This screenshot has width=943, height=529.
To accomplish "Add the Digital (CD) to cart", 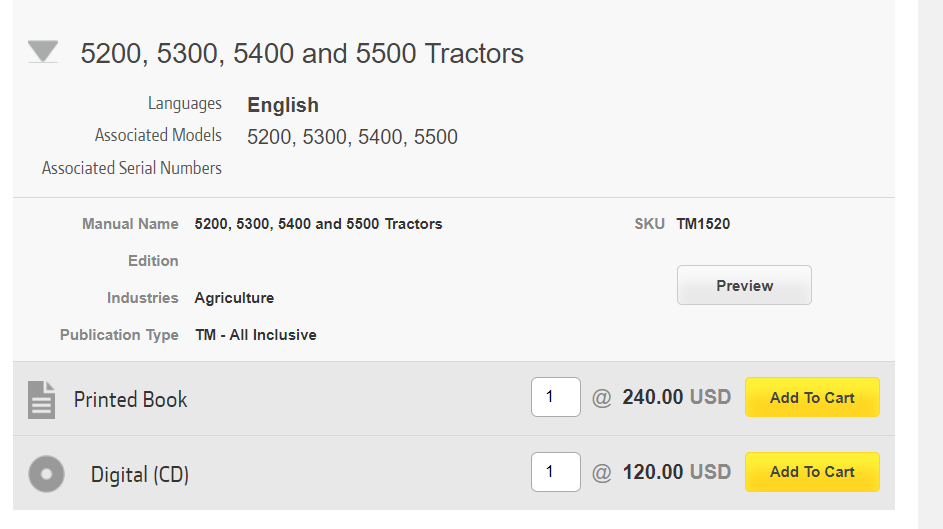I will point(811,472).
